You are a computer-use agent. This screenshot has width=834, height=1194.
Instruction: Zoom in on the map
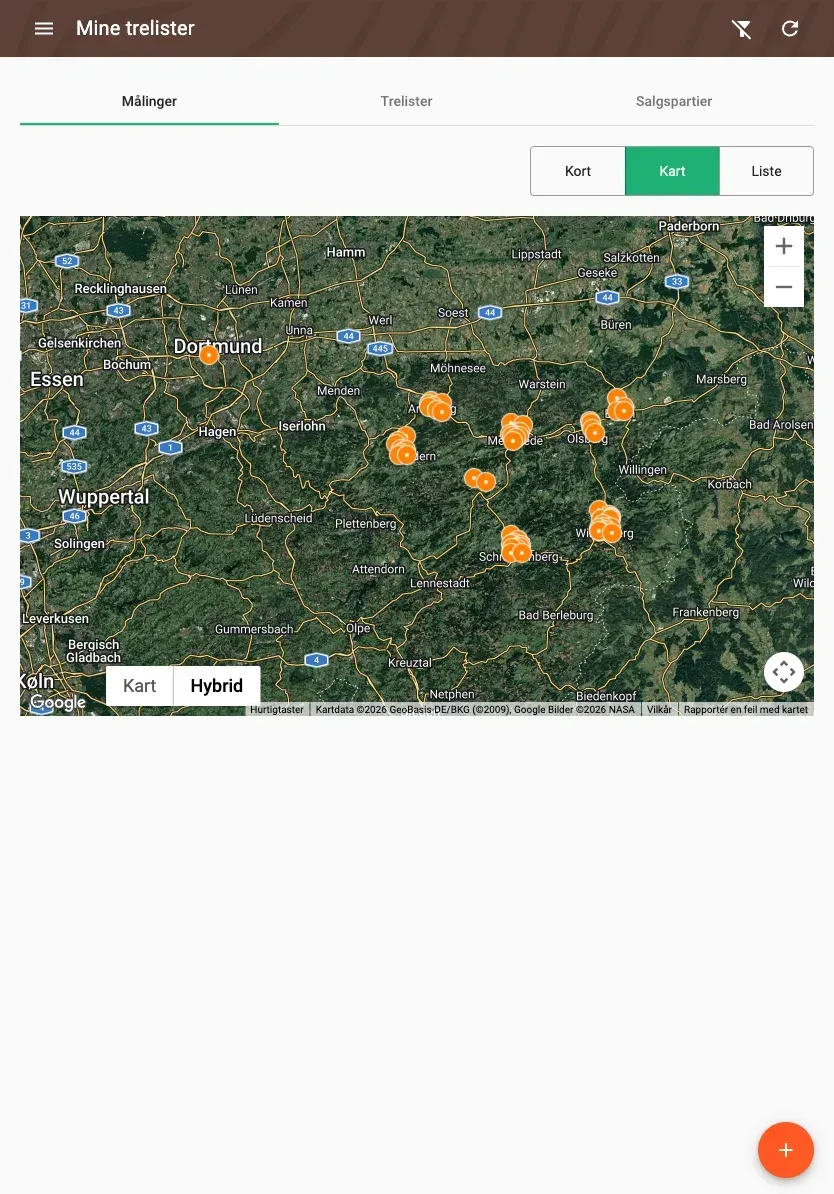tap(784, 247)
